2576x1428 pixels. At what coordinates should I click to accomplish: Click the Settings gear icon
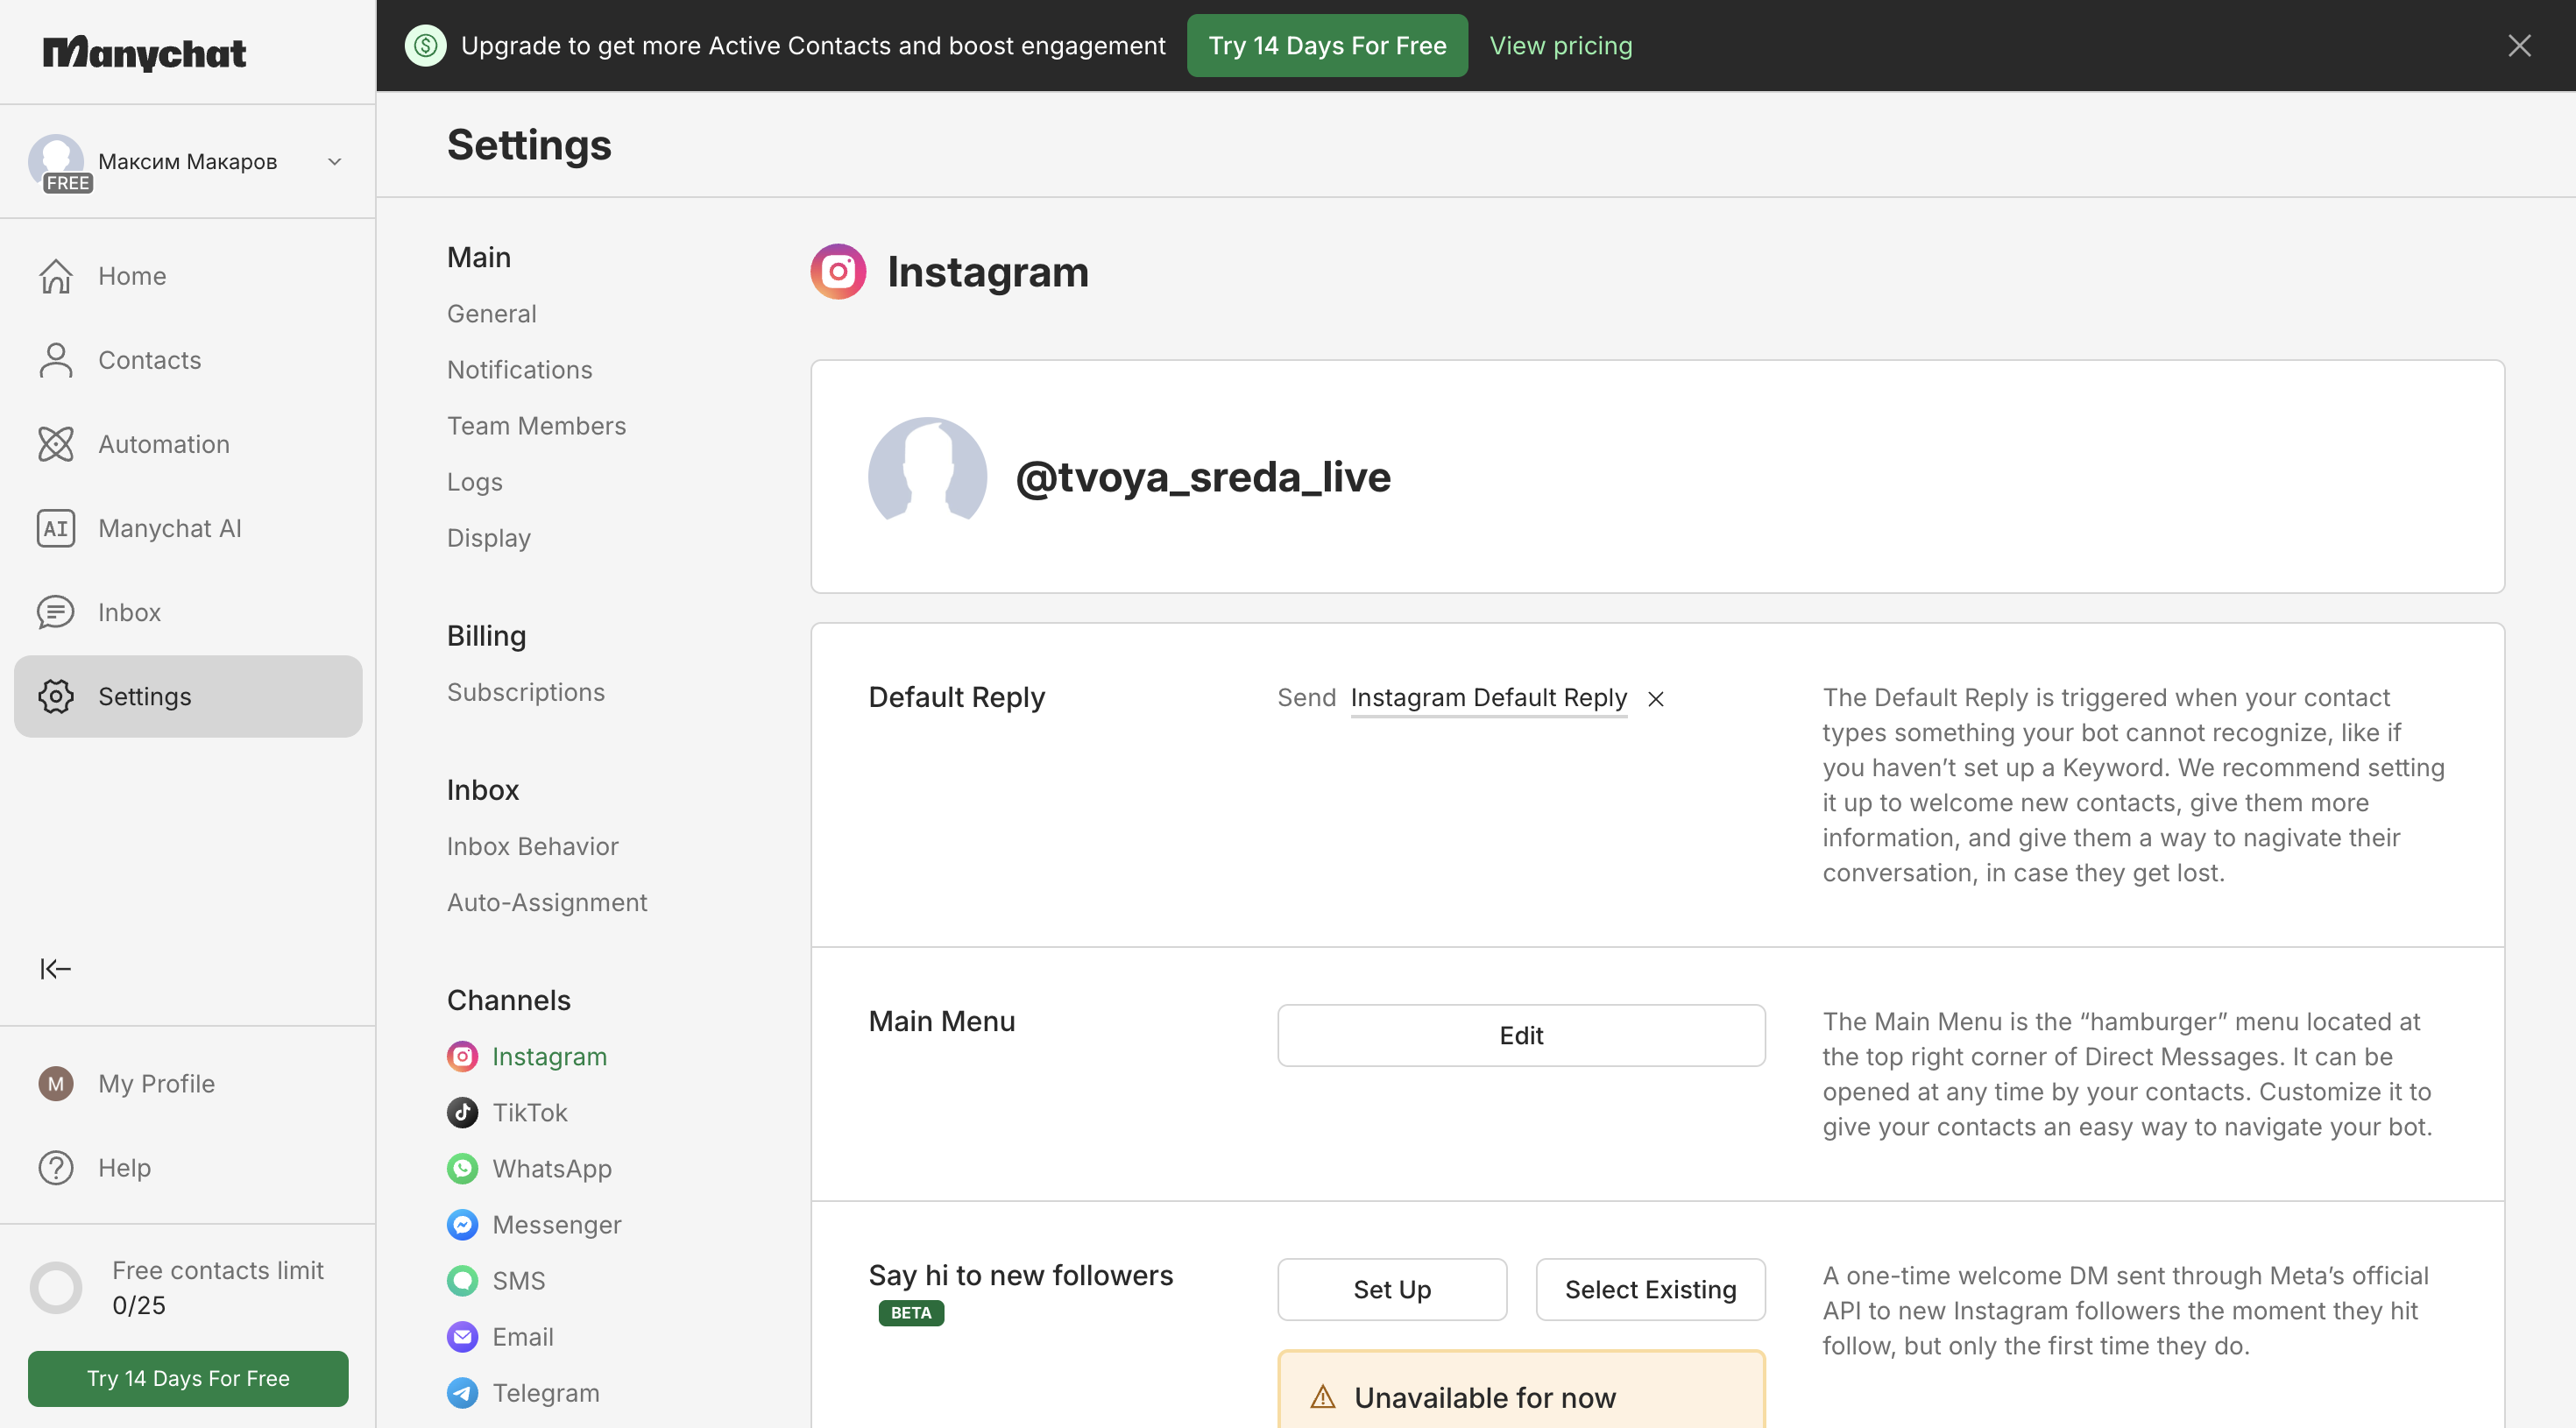pos(56,696)
